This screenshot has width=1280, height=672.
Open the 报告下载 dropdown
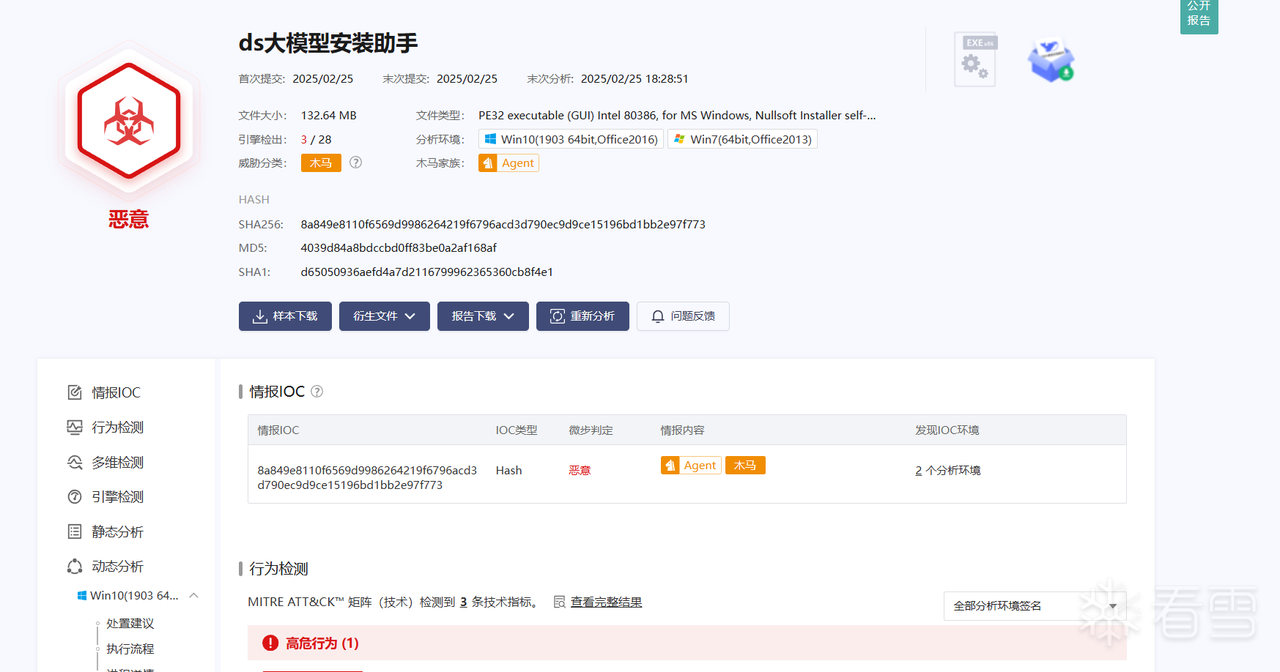[x=483, y=316]
